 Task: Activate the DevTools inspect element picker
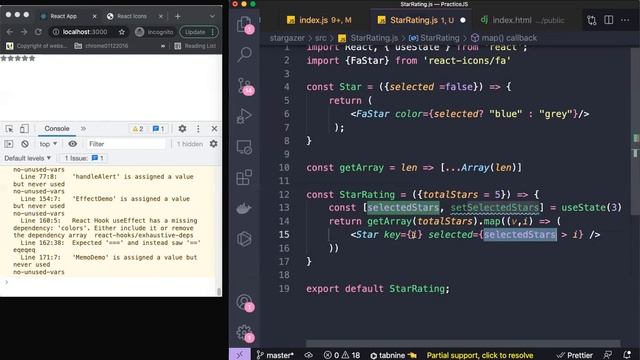(9, 129)
